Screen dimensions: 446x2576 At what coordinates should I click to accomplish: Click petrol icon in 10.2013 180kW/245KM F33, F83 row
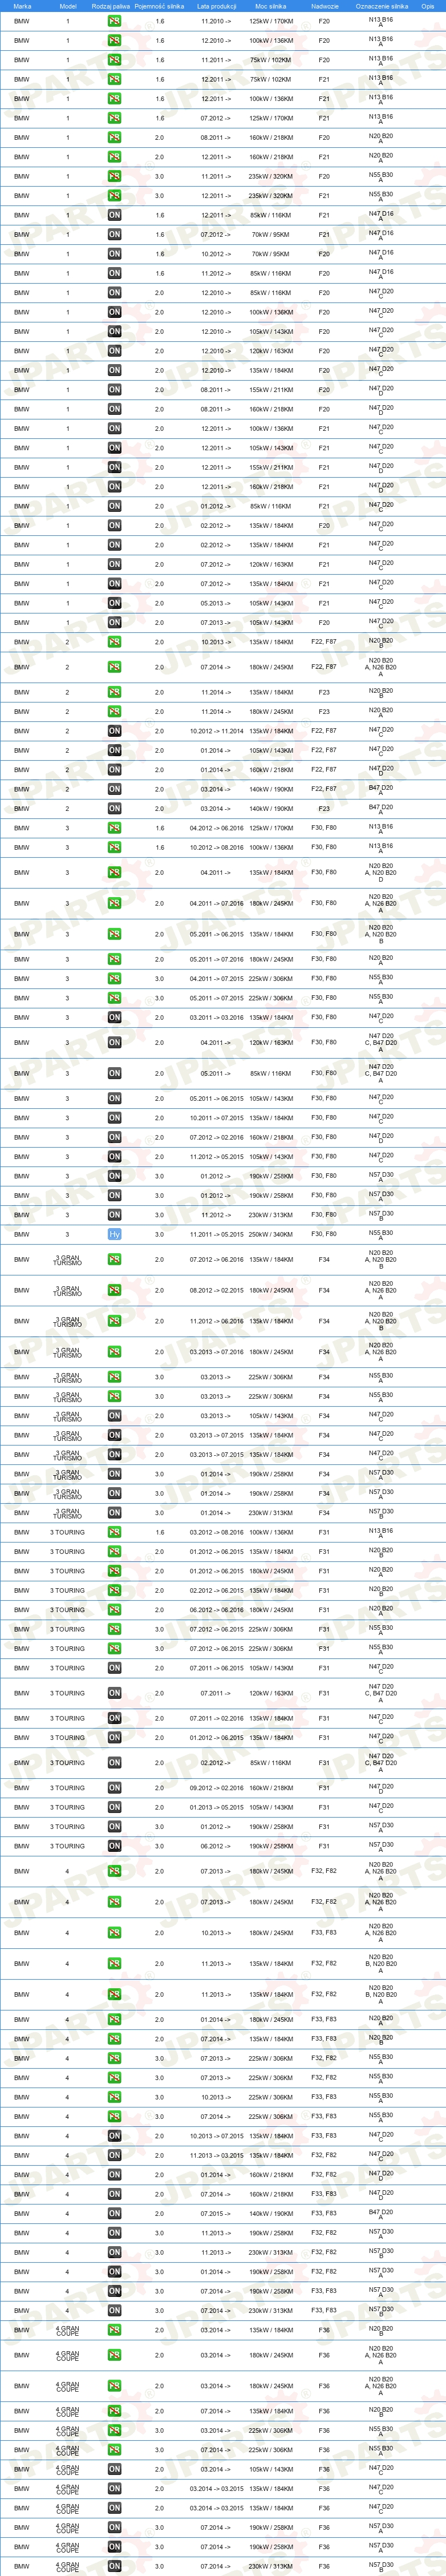(114, 1933)
